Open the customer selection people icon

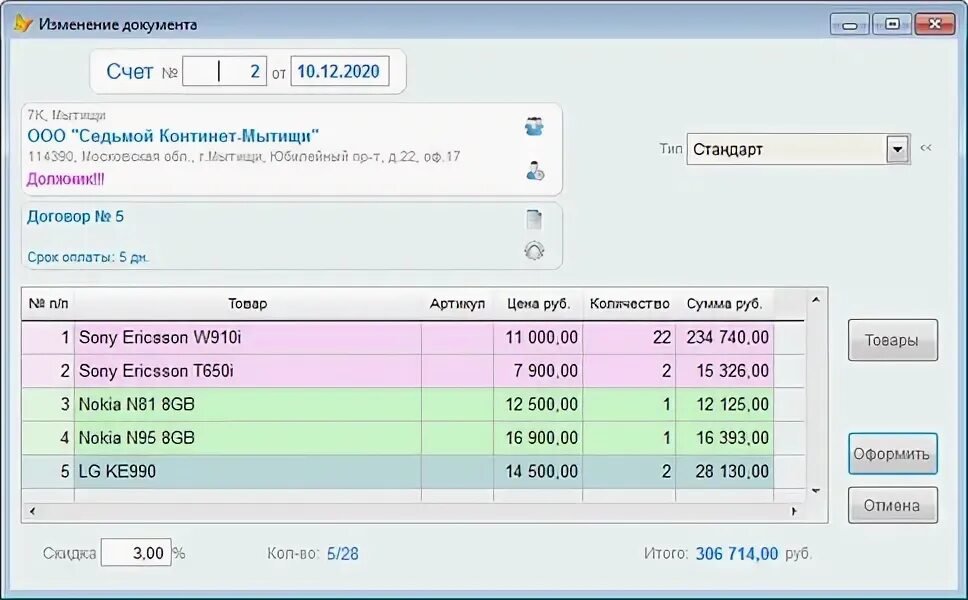coord(534,127)
